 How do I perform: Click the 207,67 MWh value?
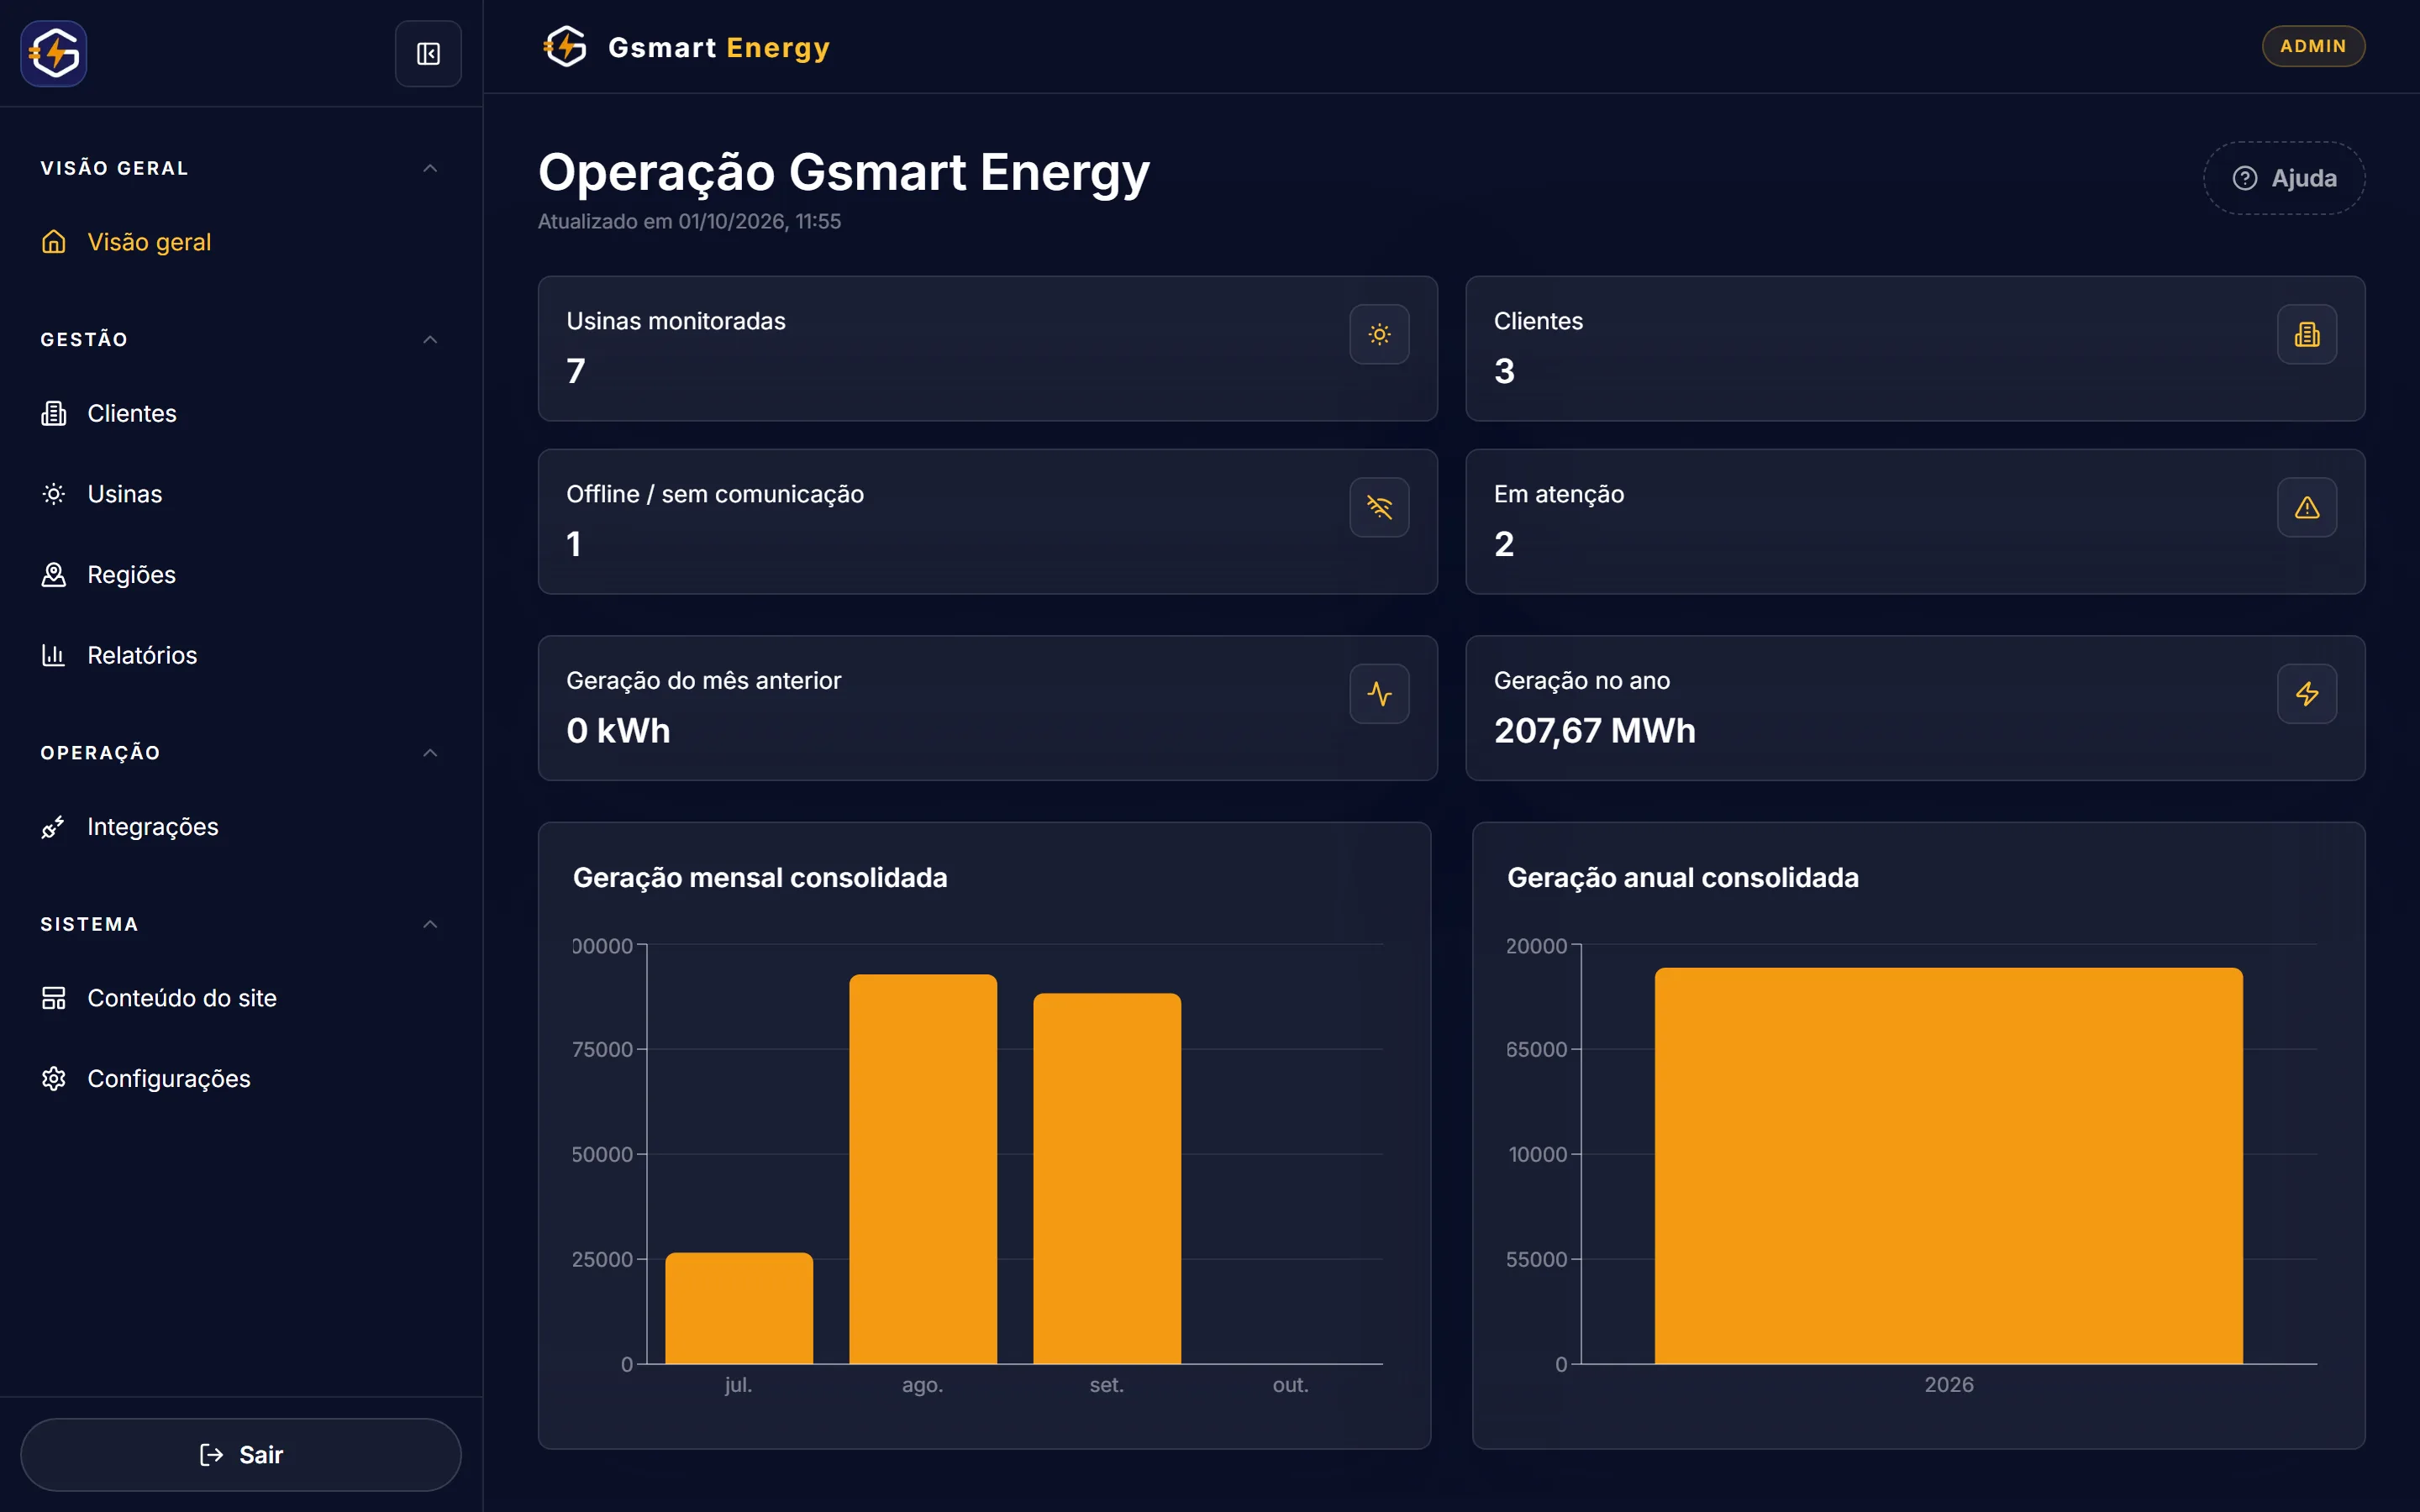(x=1595, y=731)
